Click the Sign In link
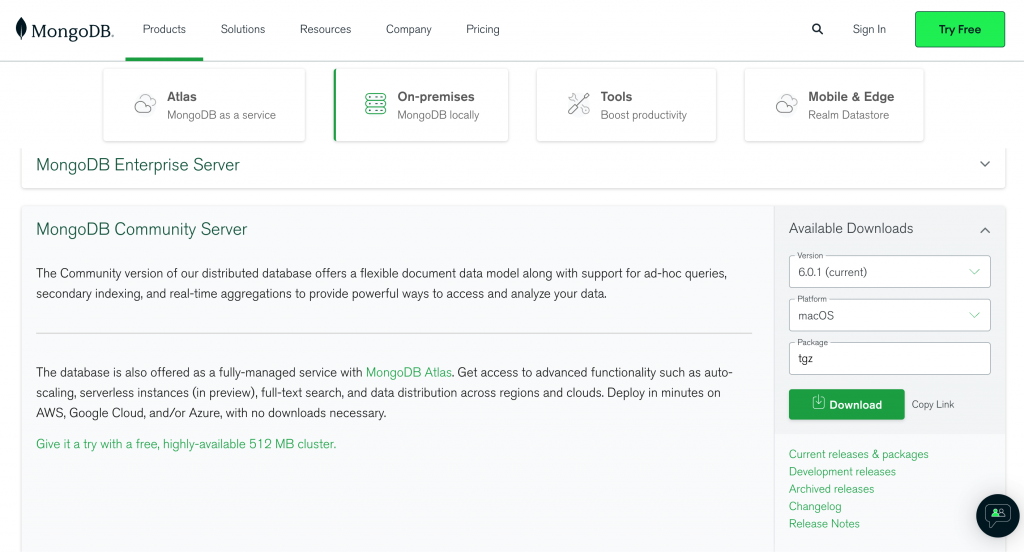Image resolution: width=1024 pixels, height=552 pixels. pyautogui.click(x=869, y=29)
